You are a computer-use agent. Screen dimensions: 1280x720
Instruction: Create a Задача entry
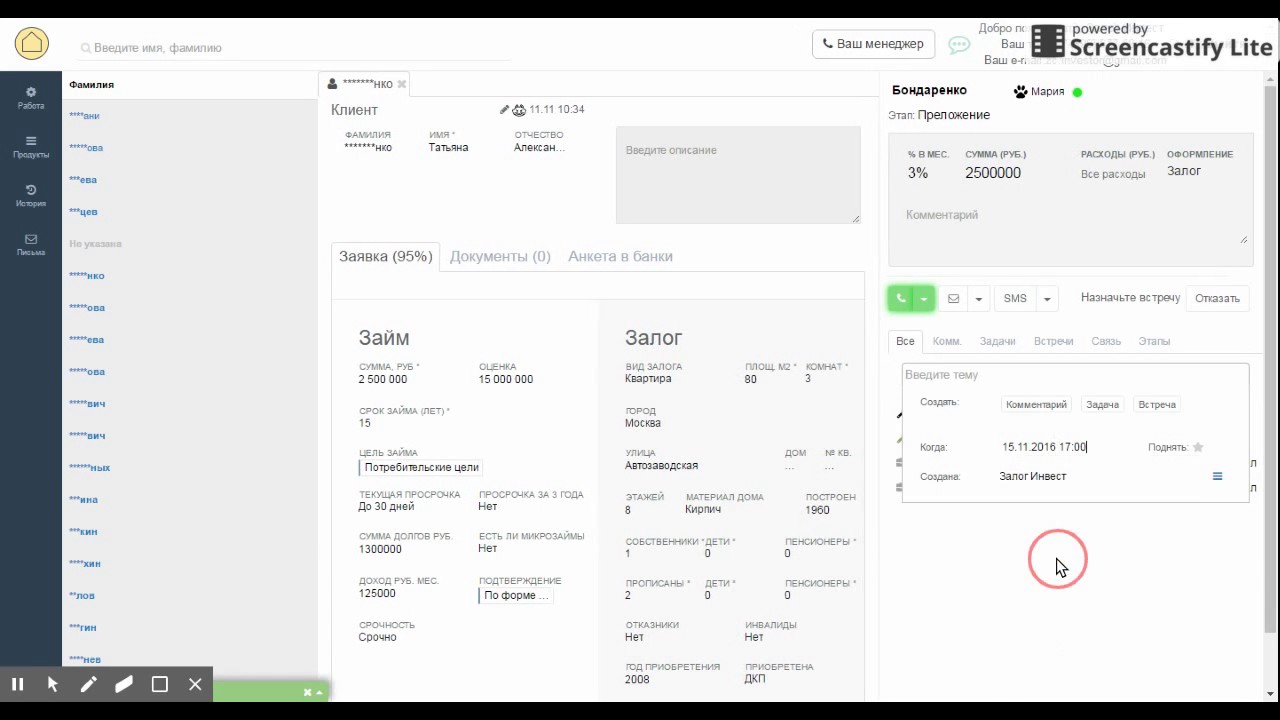[1102, 405]
